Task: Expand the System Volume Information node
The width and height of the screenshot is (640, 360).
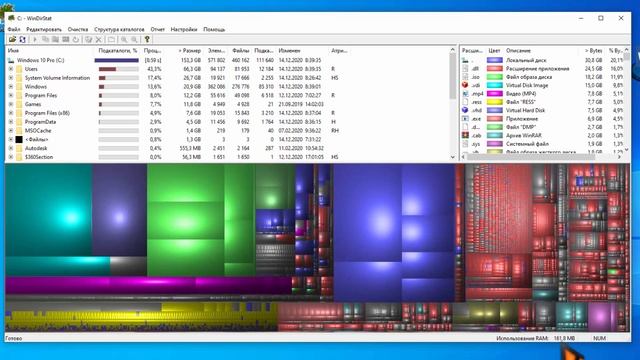Action: click(x=11, y=78)
